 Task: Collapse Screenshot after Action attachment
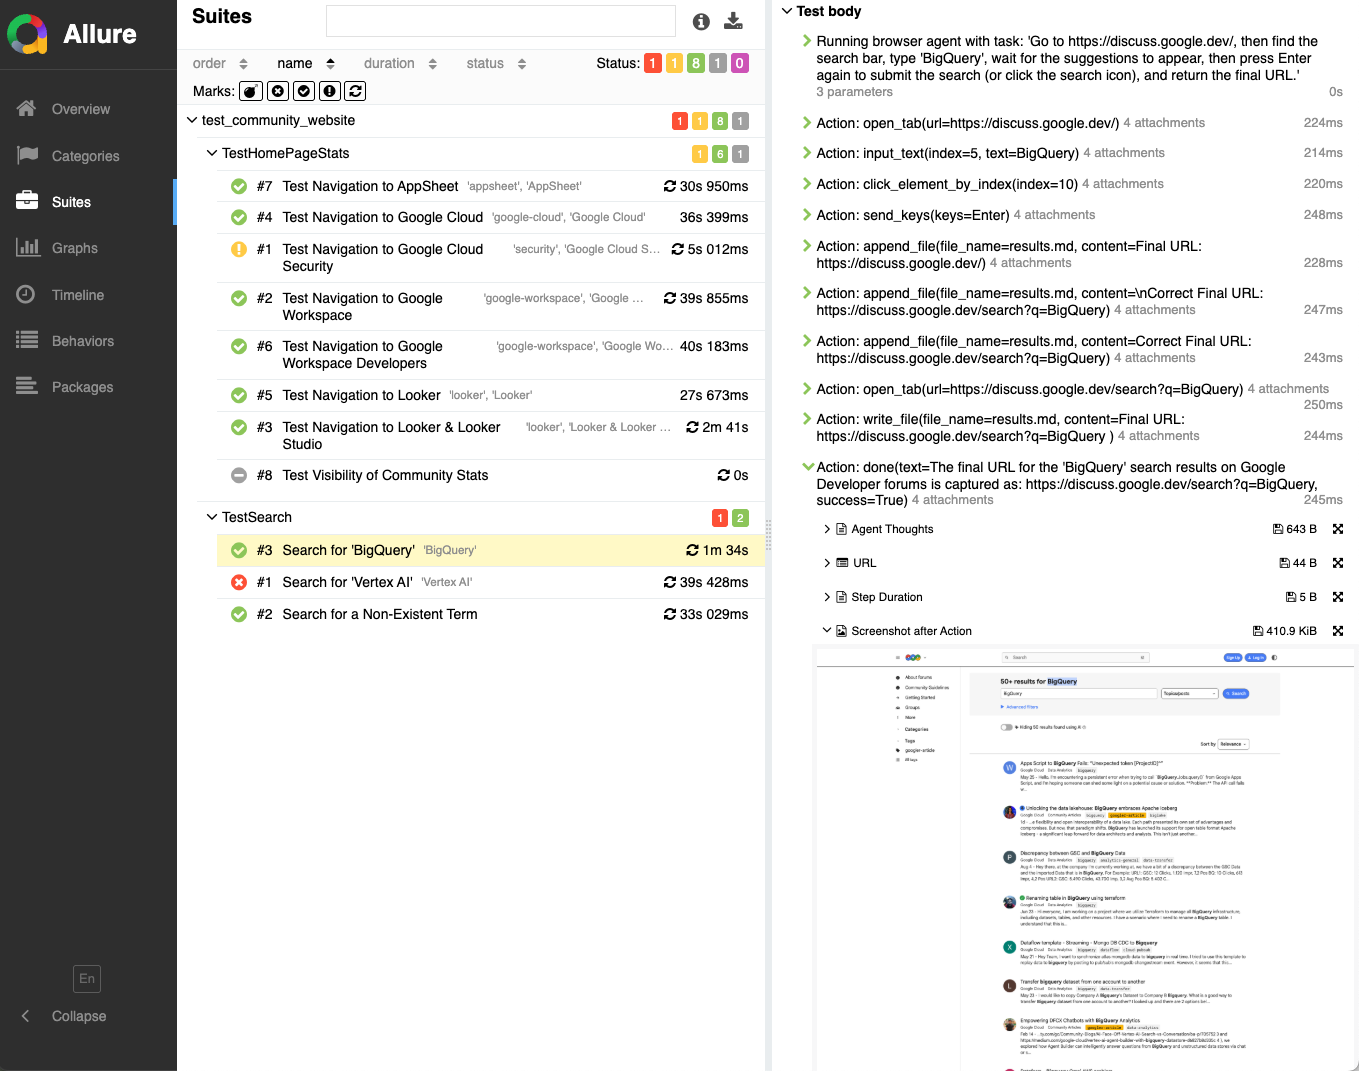click(827, 631)
